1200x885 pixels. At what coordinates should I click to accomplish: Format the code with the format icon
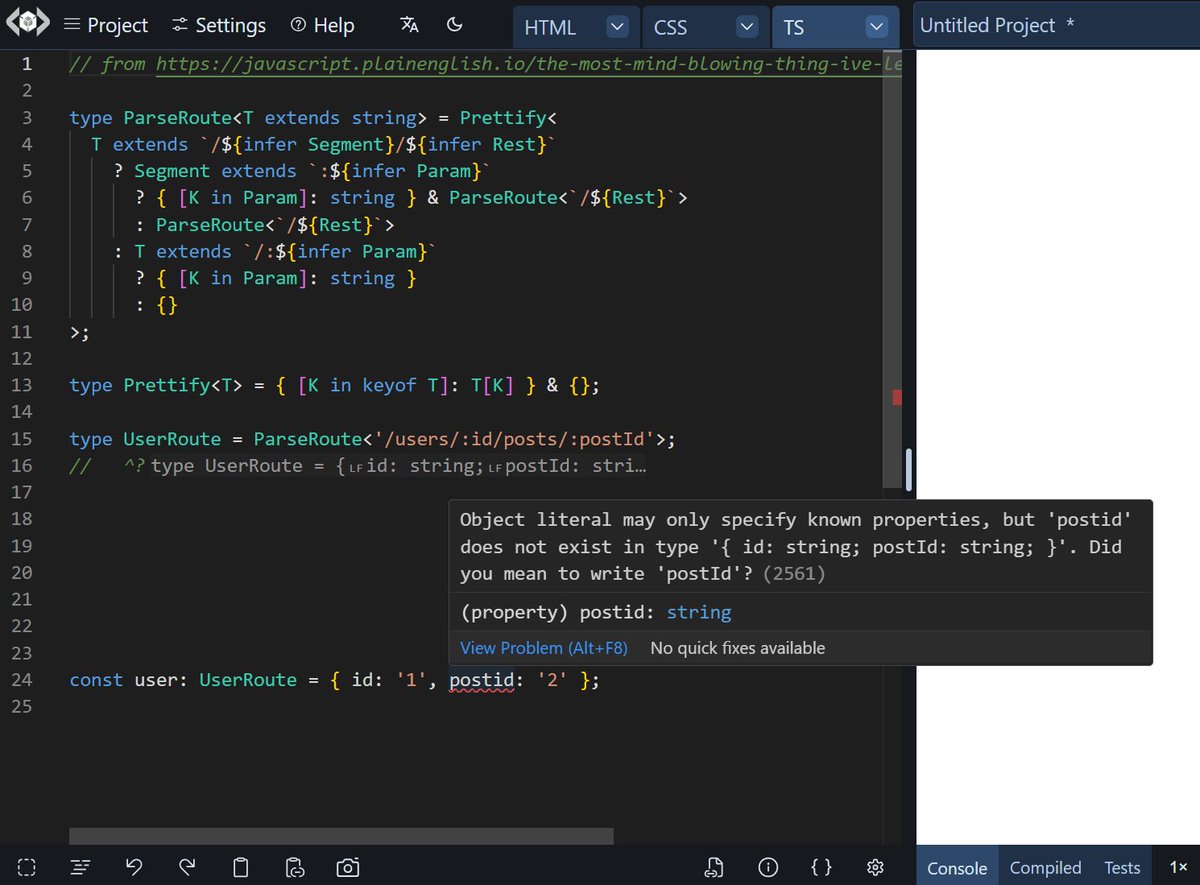pos(81,867)
